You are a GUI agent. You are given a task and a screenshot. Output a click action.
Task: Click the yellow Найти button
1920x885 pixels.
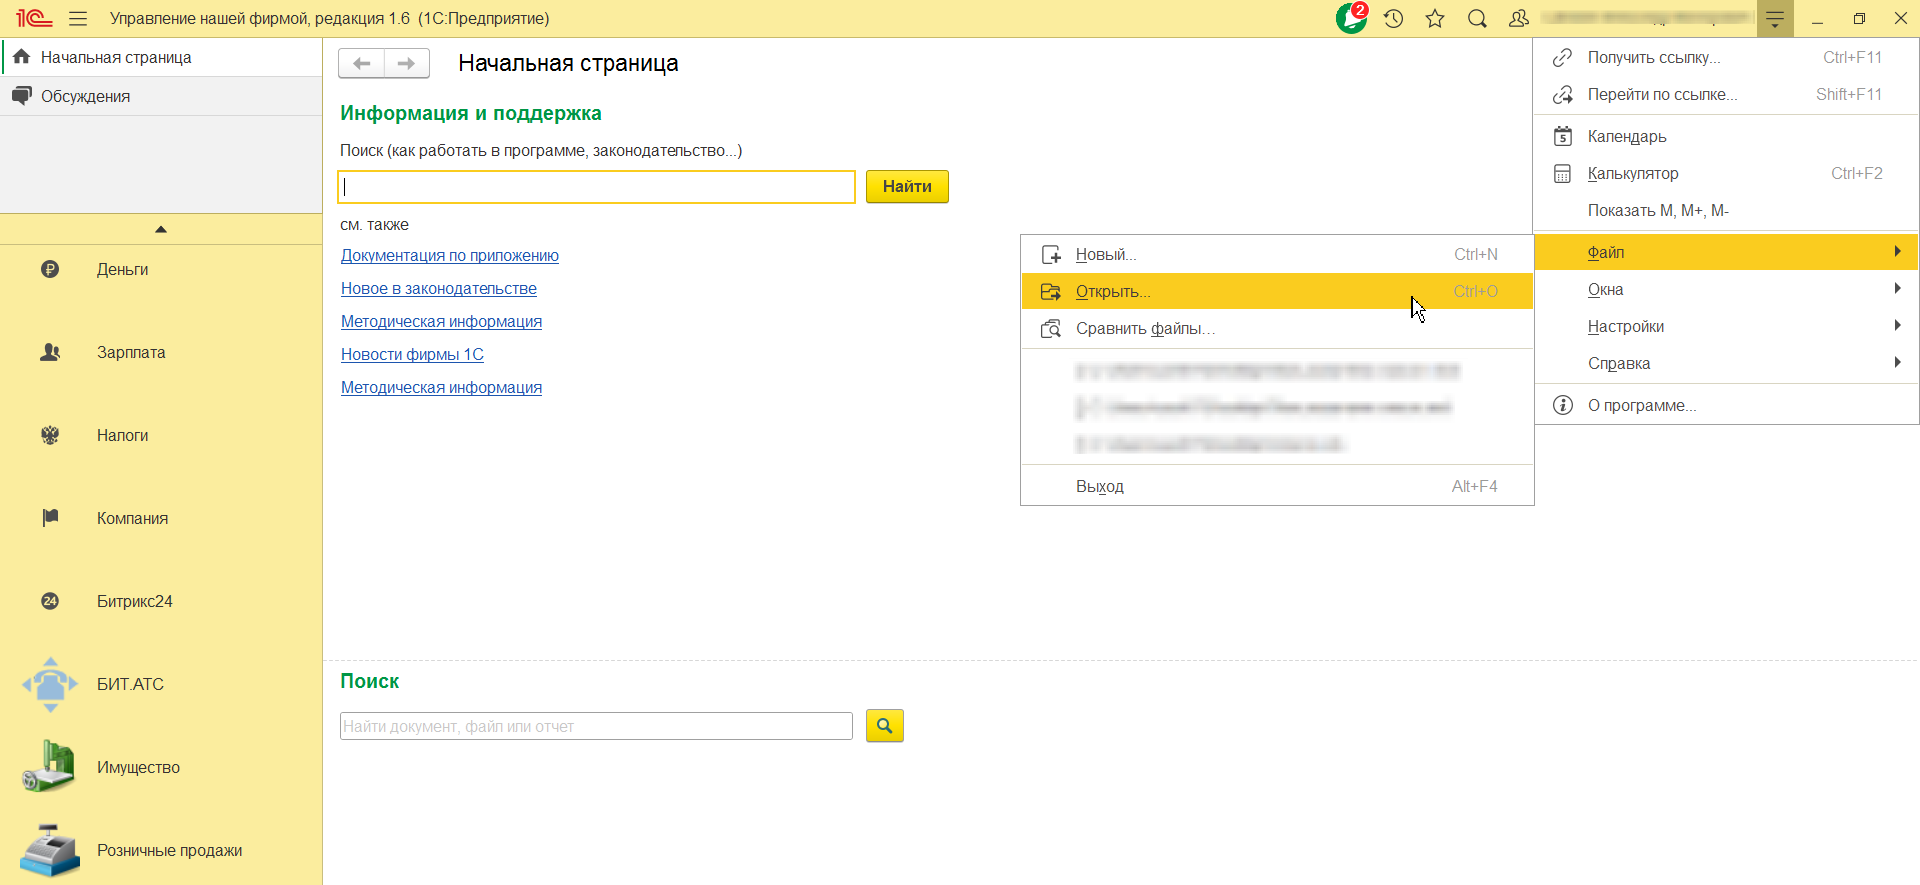pos(907,186)
